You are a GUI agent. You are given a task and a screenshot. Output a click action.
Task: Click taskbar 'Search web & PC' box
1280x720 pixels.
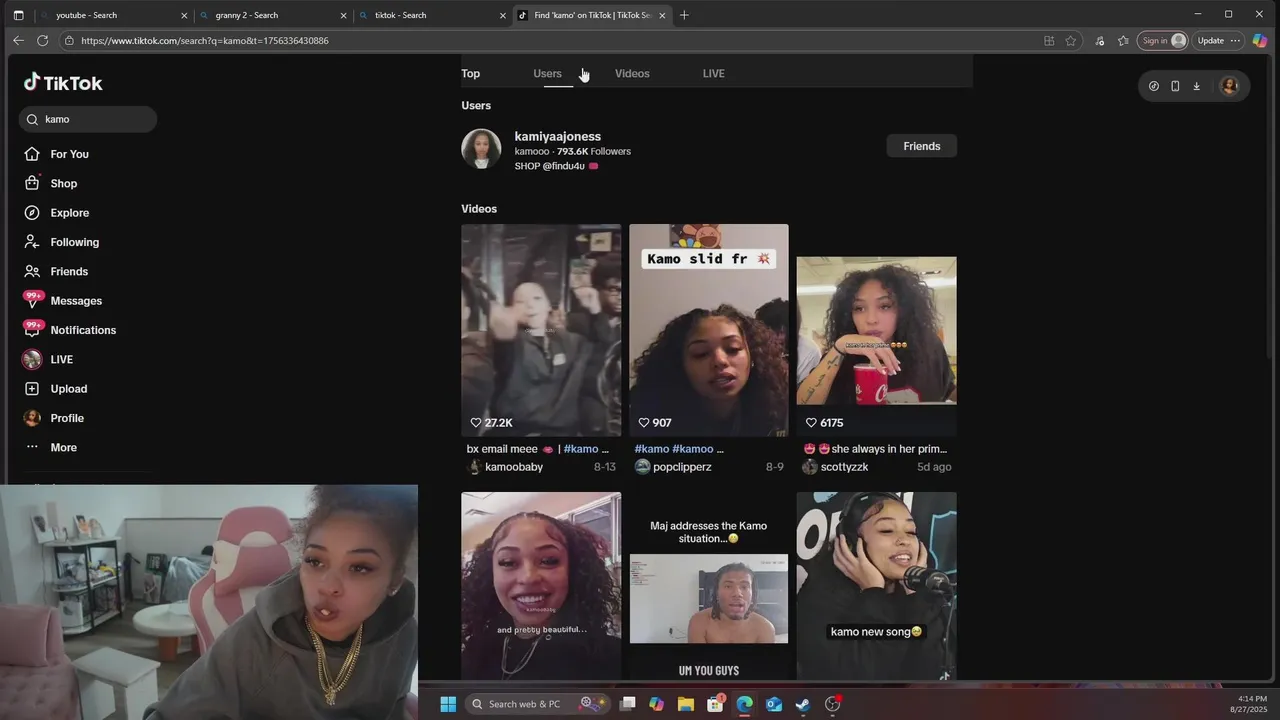539,704
